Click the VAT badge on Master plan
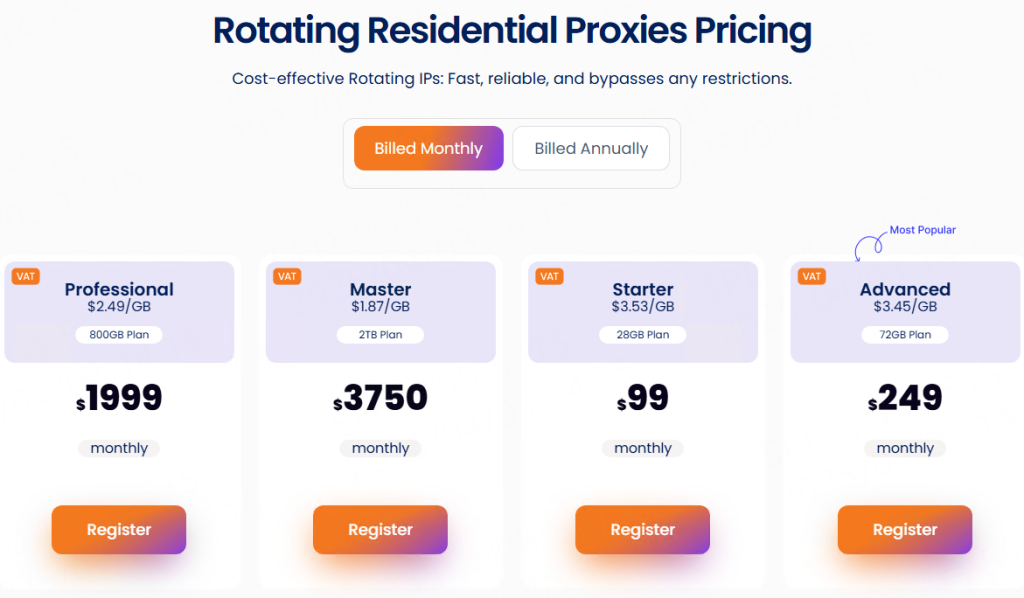Image resolution: width=1024 pixels, height=598 pixels. (x=287, y=276)
